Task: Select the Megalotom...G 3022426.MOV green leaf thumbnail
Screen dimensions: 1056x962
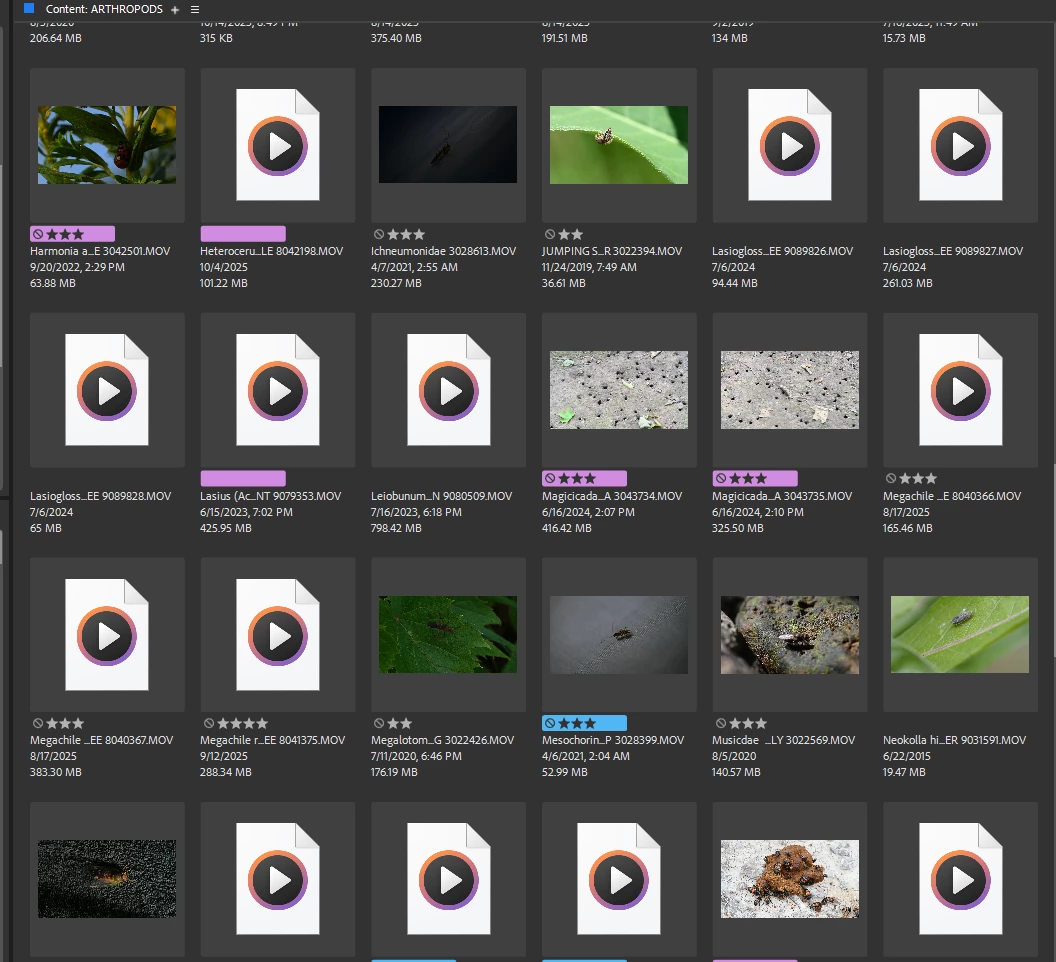Action: pyautogui.click(x=448, y=635)
